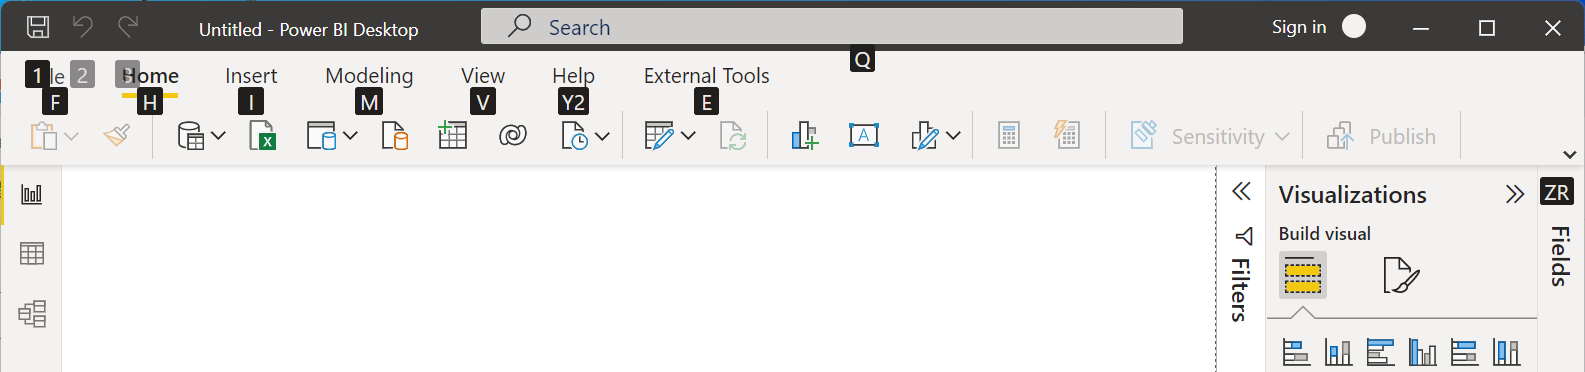Screen dimensions: 1585x372
Task: Click into the Search box
Action: tap(832, 27)
